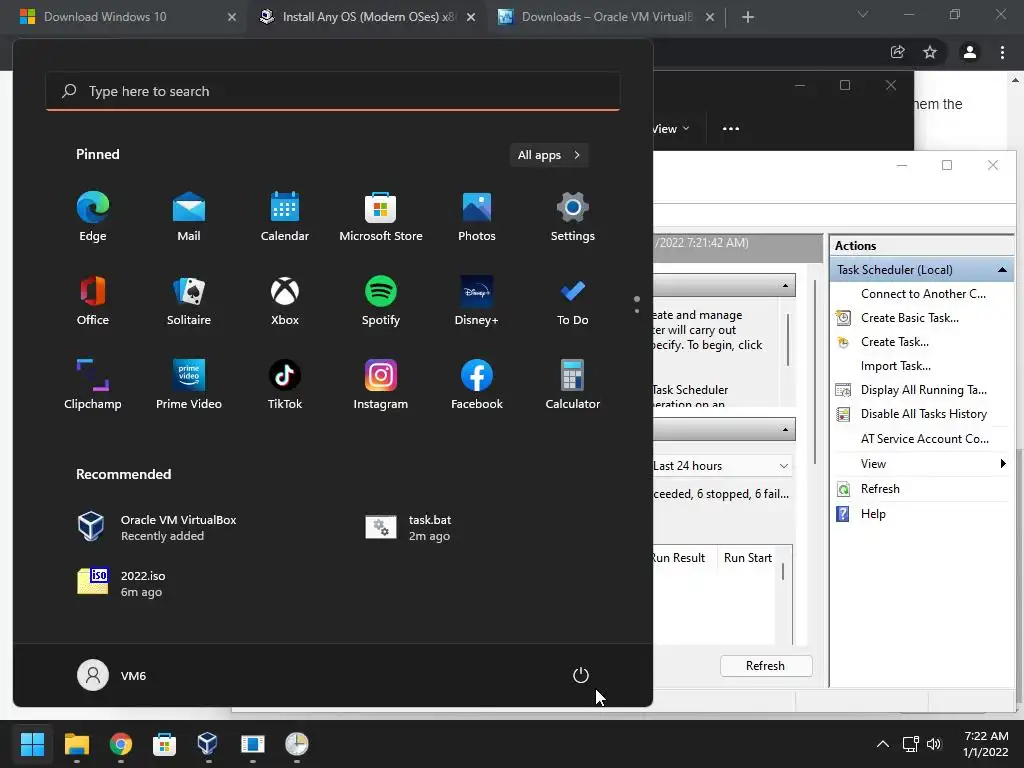This screenshot has width=1024, height=768.
Task: Switch to Chrome on the taskbar
Action: coord(121,744)
